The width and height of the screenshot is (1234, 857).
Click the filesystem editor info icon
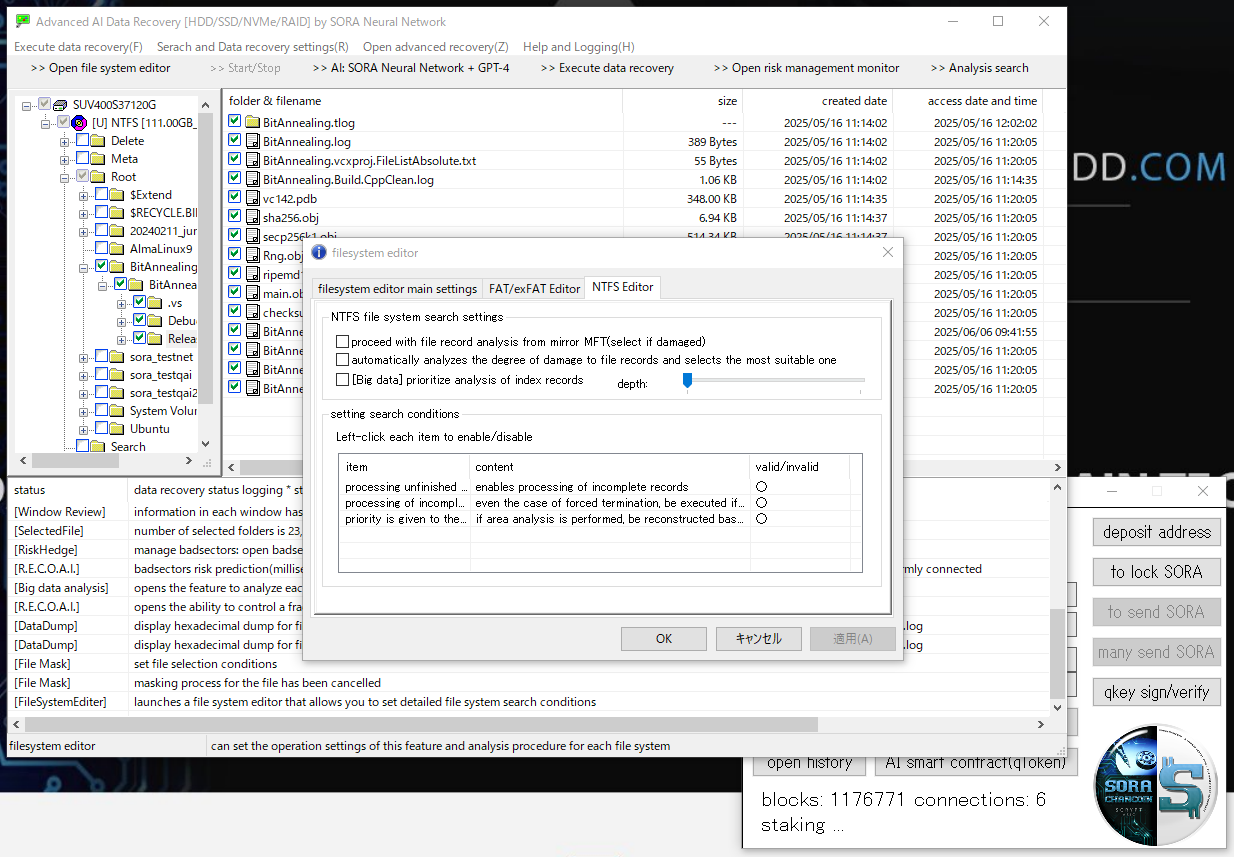(x=319, y=253)
